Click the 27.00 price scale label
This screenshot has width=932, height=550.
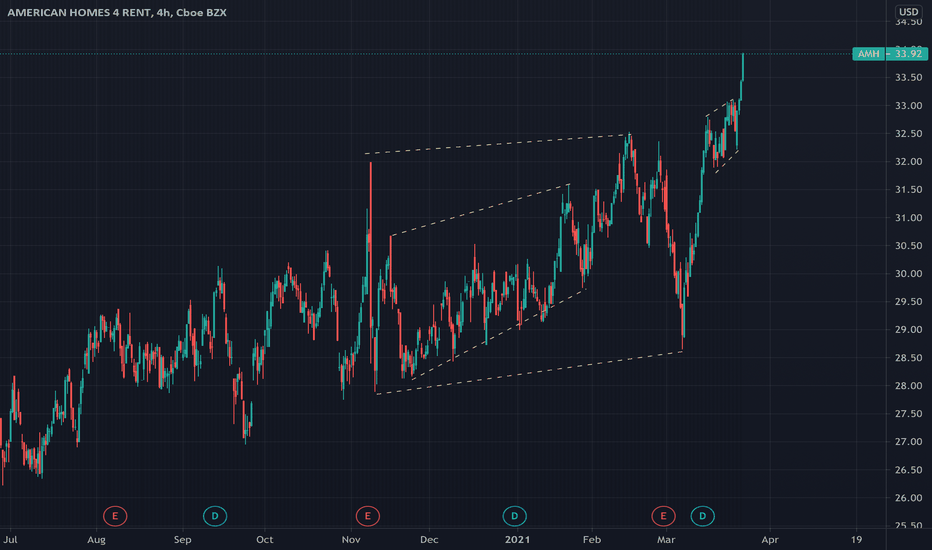tap(909, 441)
